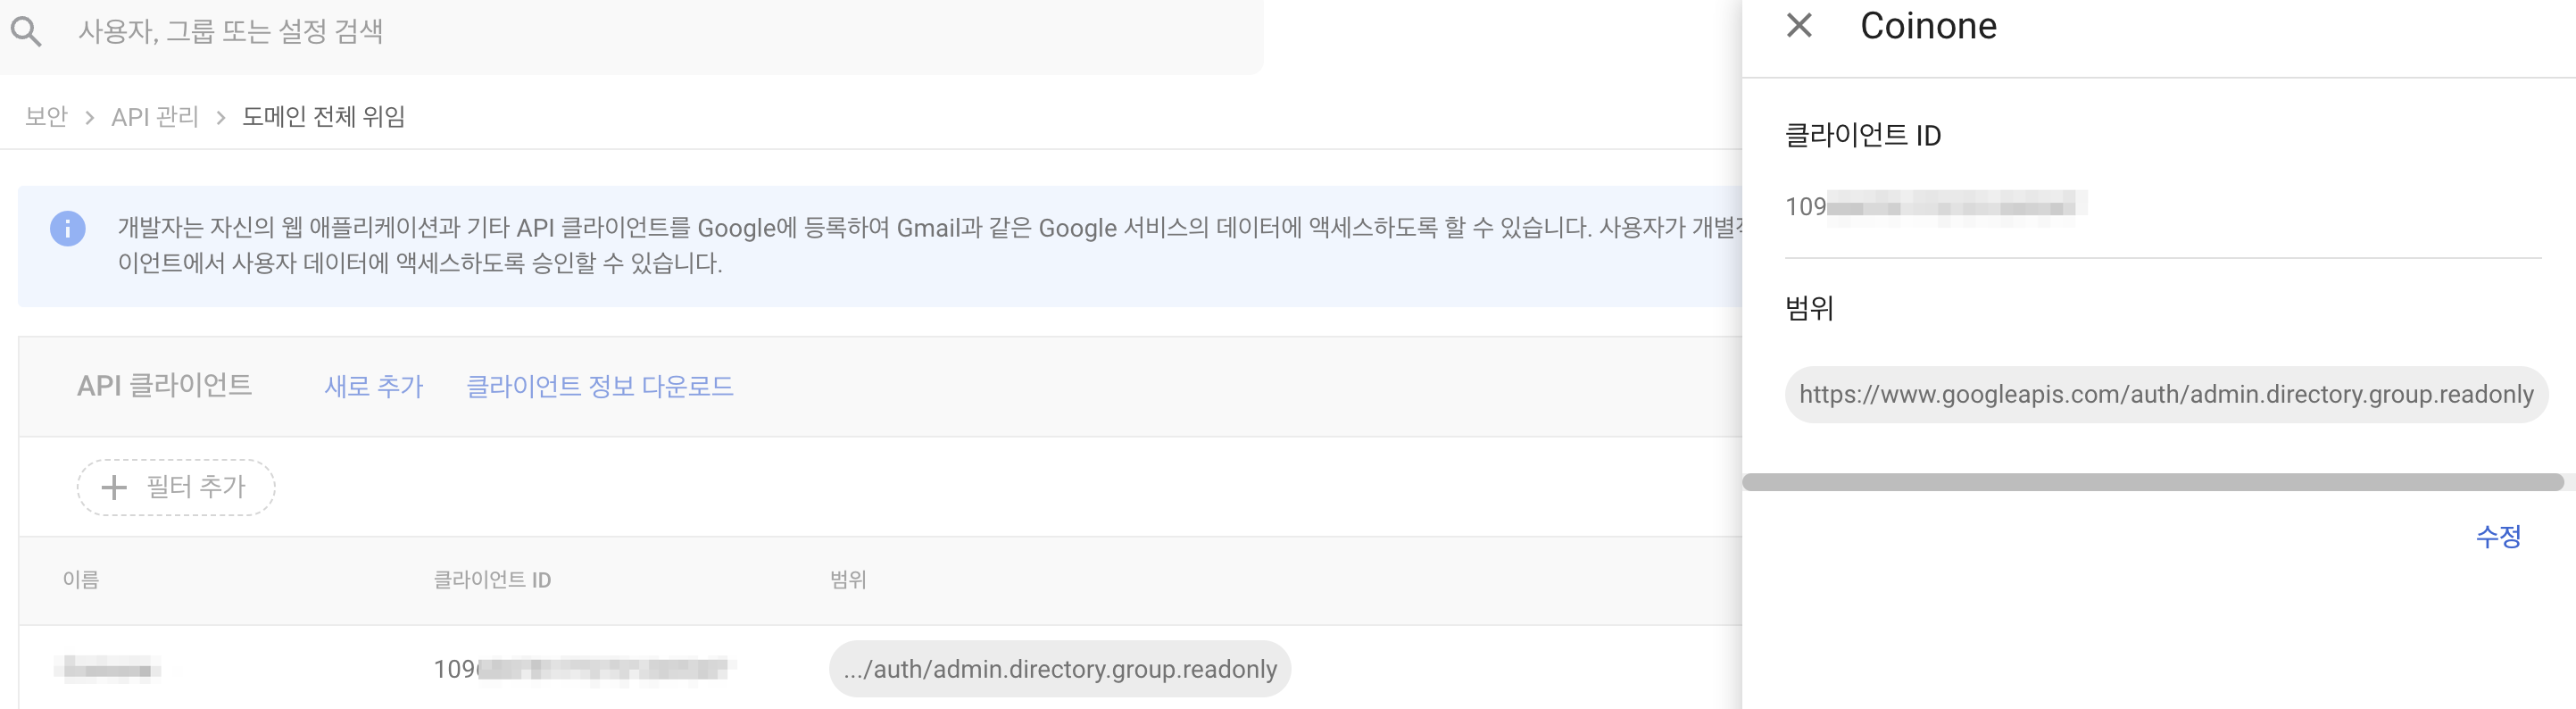
Task: Click the 범위 column header
Action: [850, 580]
